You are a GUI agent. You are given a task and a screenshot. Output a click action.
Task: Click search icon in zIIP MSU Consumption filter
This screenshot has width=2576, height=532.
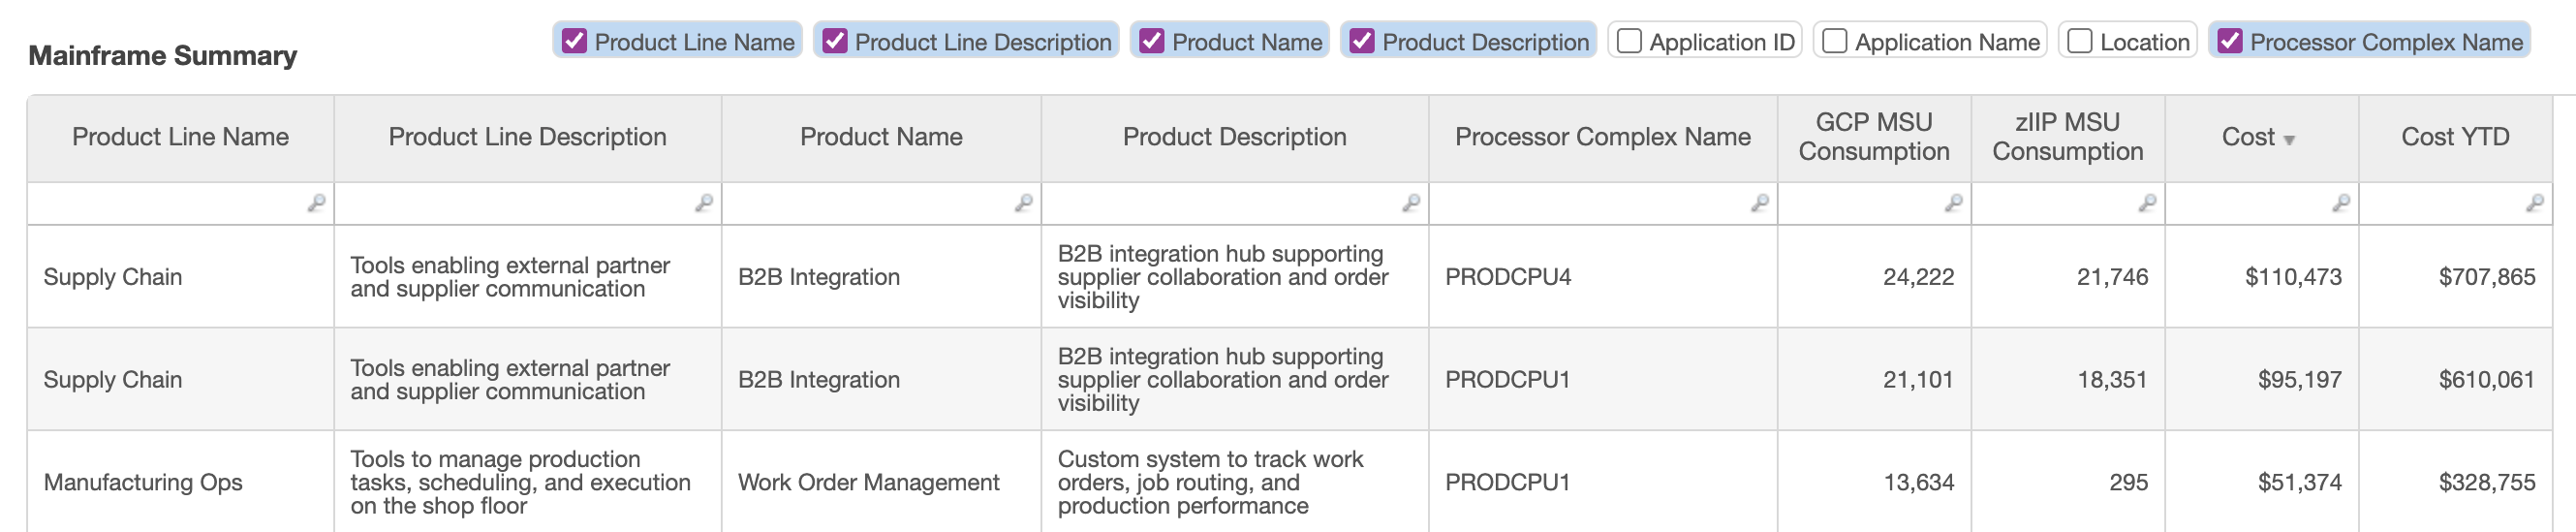(x=2148, y=203)
